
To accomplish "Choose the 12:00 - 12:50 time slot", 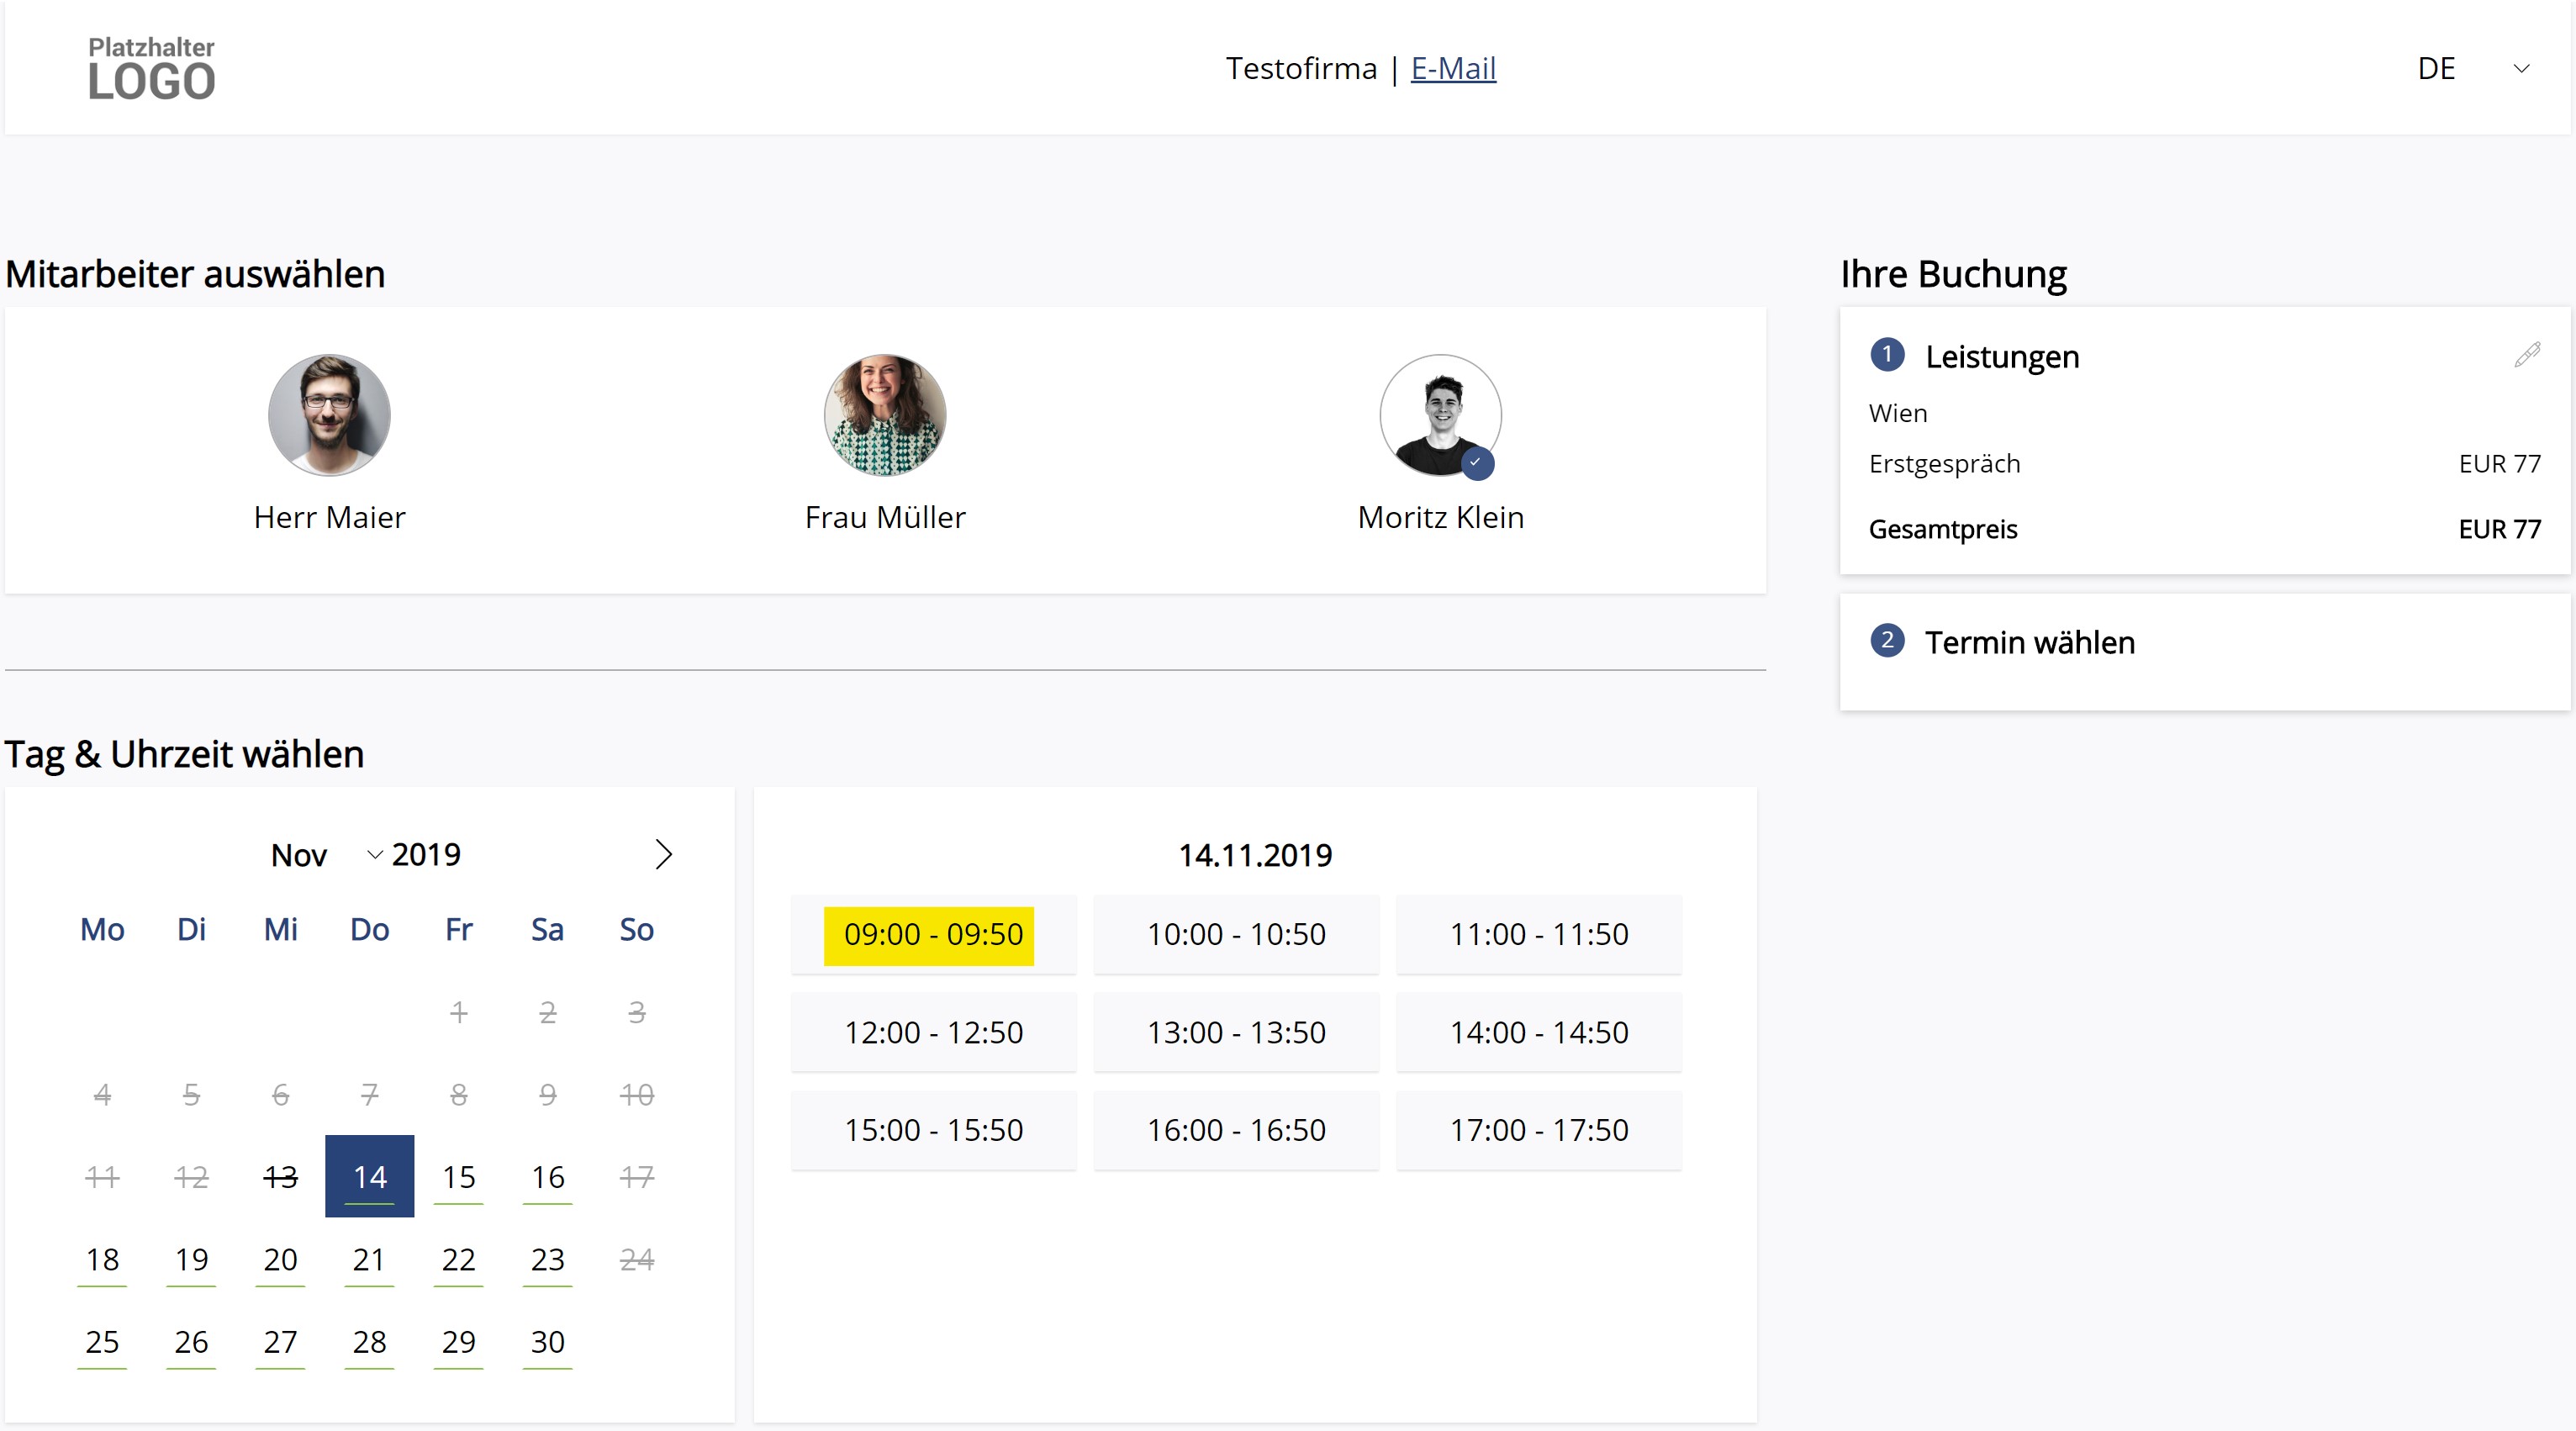I will click(933, 1032).
